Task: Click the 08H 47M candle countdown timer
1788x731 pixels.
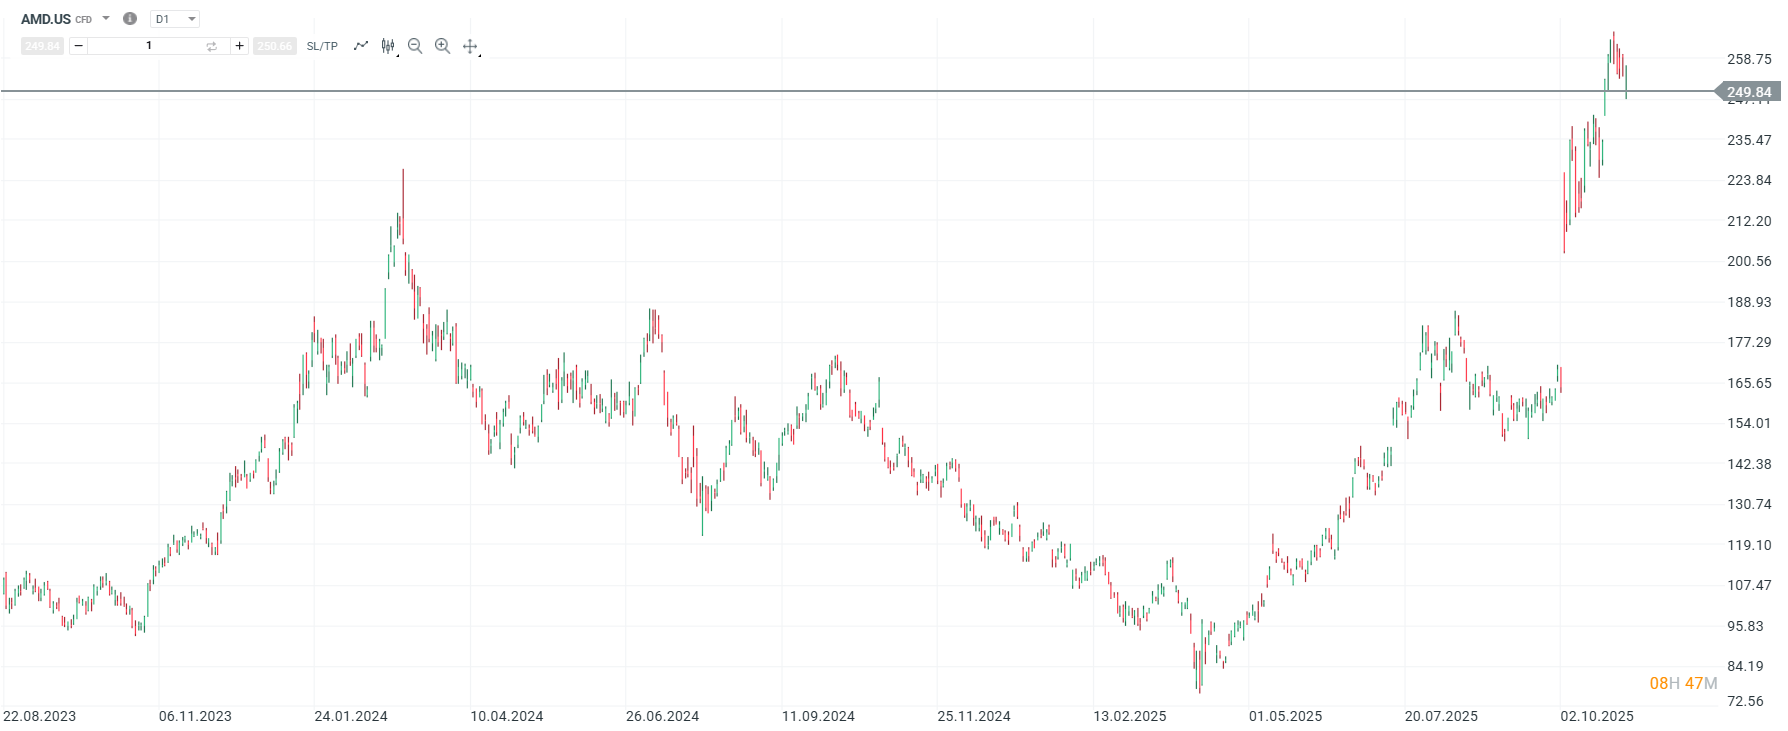Action: pyautogui.click(x=1683, y=683)
